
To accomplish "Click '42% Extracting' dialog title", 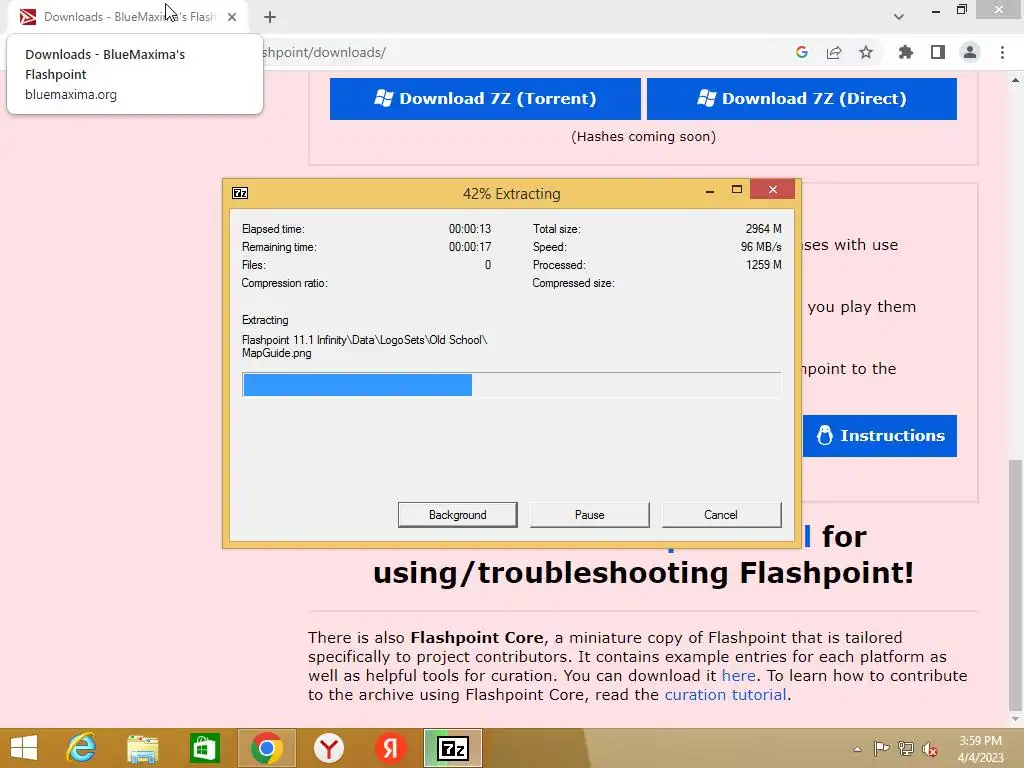I will click(x=511, y=193).
